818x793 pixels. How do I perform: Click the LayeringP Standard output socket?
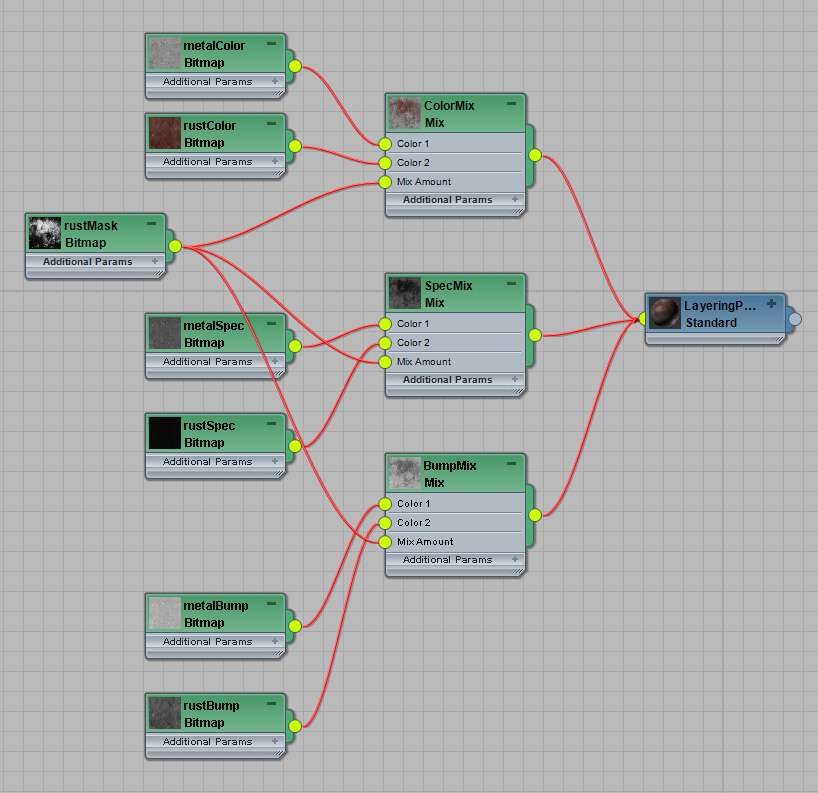tap(795, 319)
